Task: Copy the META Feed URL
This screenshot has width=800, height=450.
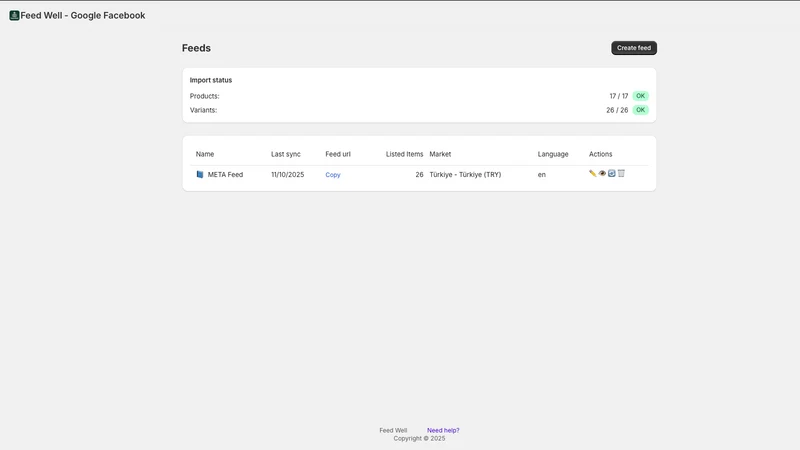Action: click(x=333, y=174)
